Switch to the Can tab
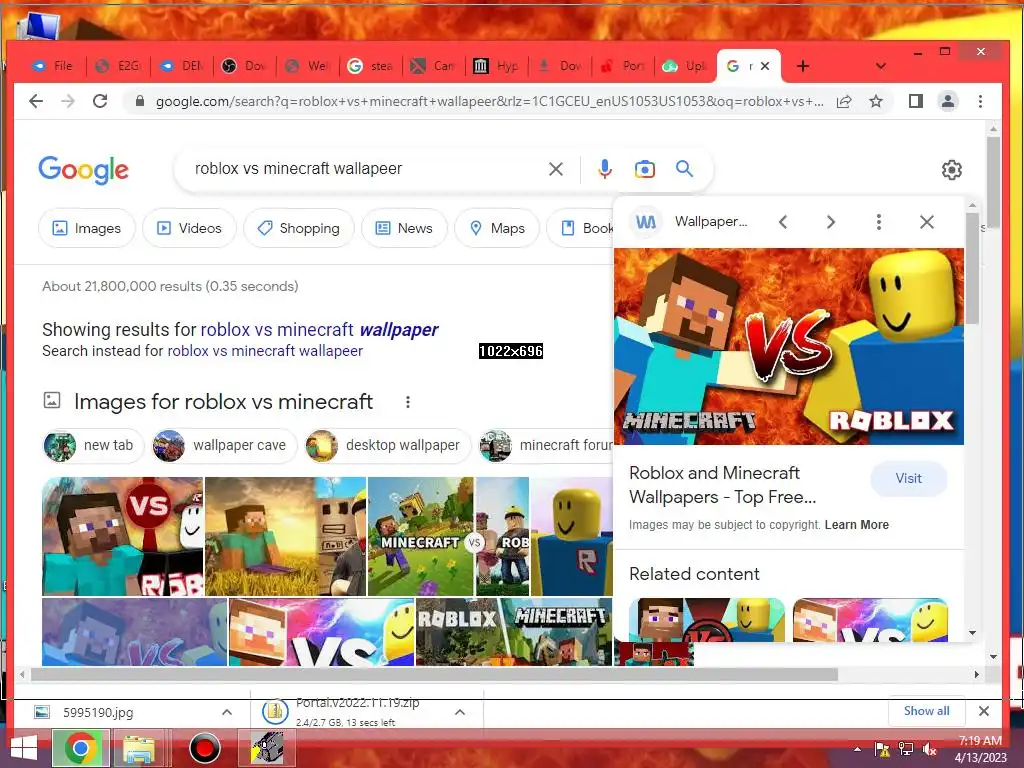 pos(434,66)
